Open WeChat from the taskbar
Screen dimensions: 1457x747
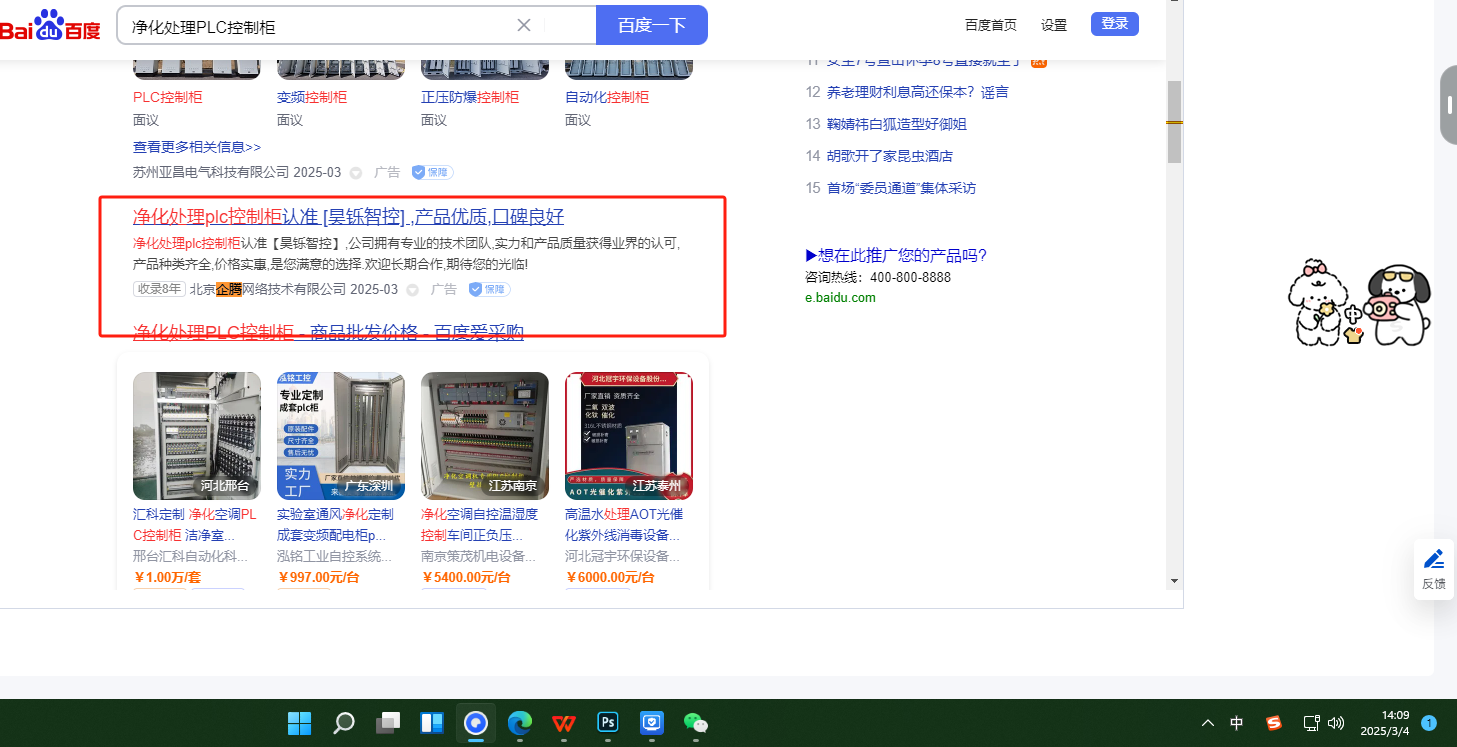click(x=695, y=723)
